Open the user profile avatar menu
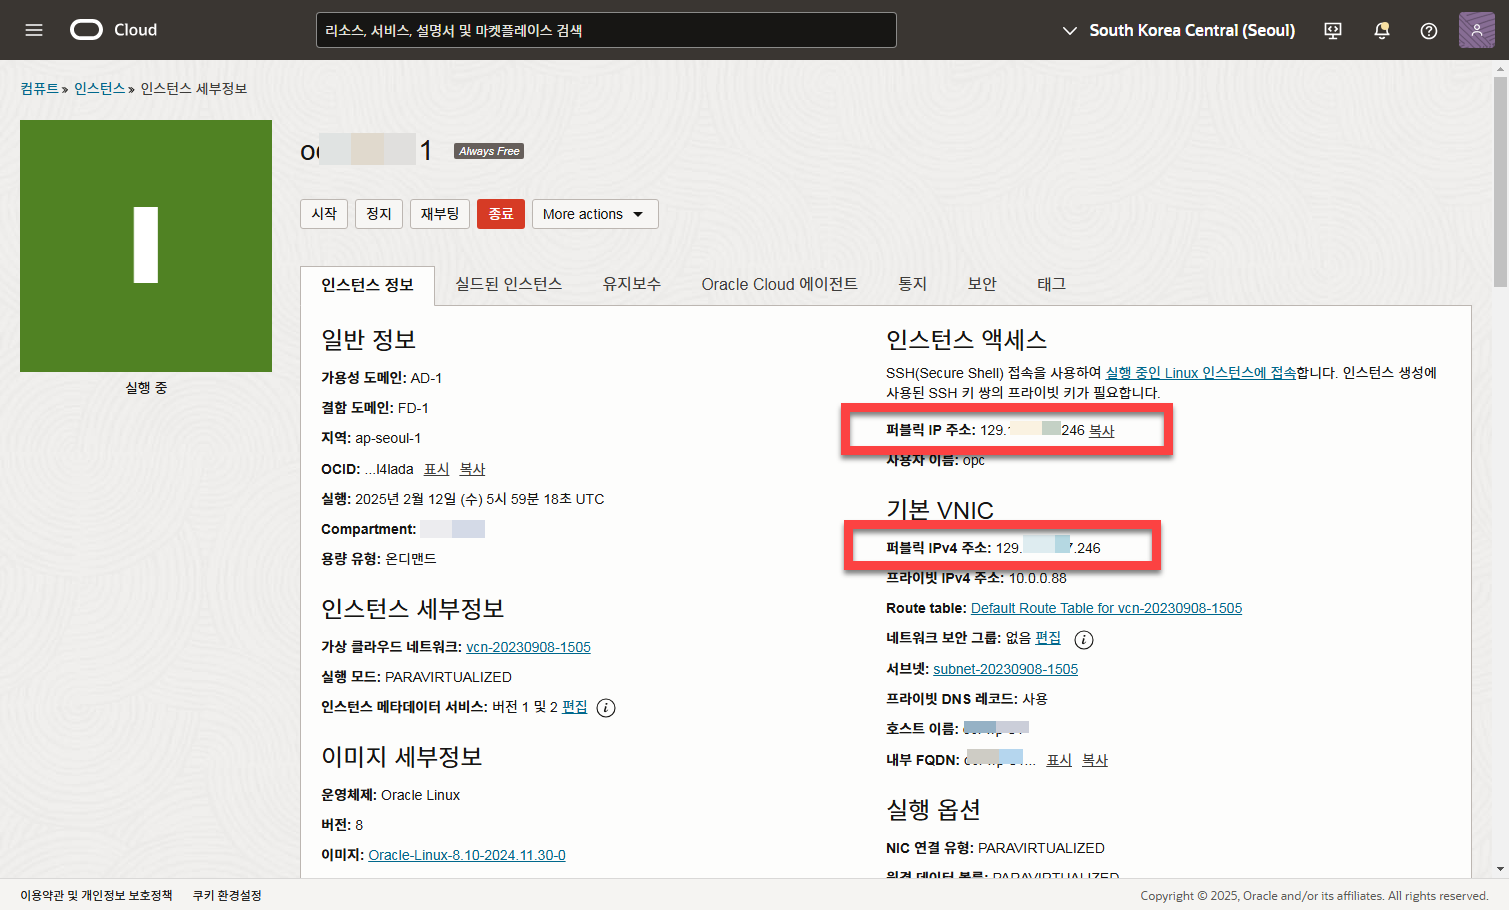 (1476, 30)
